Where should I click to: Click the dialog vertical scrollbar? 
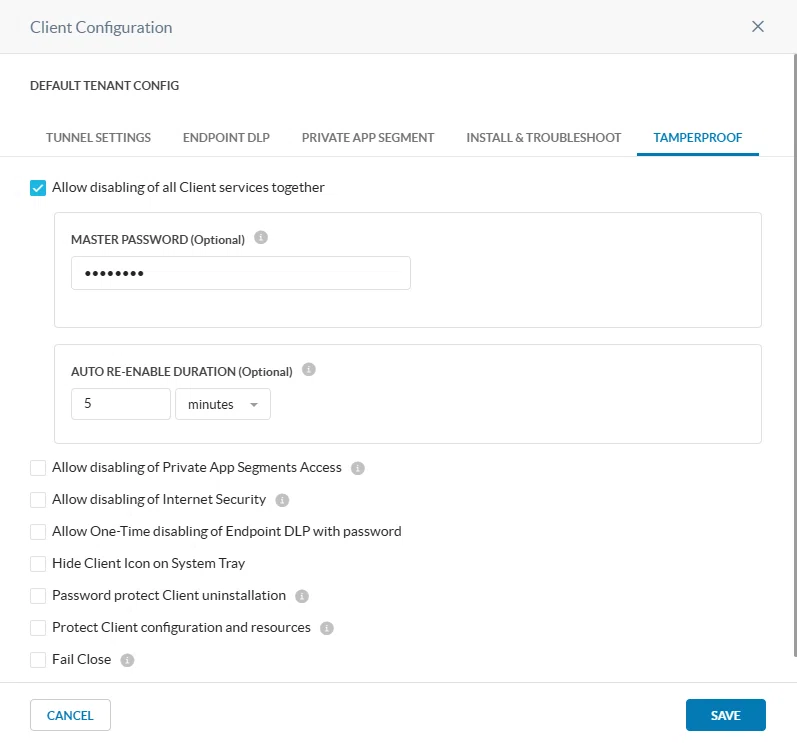pos(794,356)
